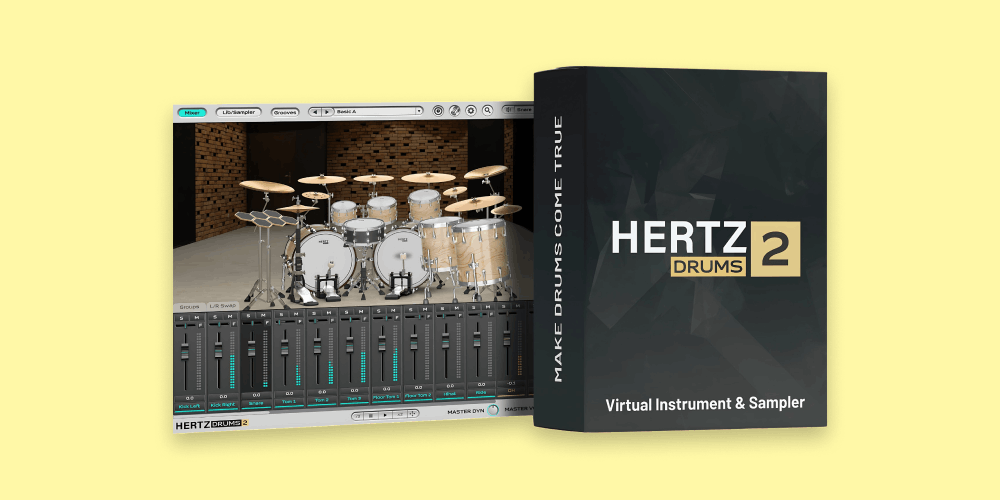
Task: Click the Mute button on Ride channel
Action: (488, 307)
